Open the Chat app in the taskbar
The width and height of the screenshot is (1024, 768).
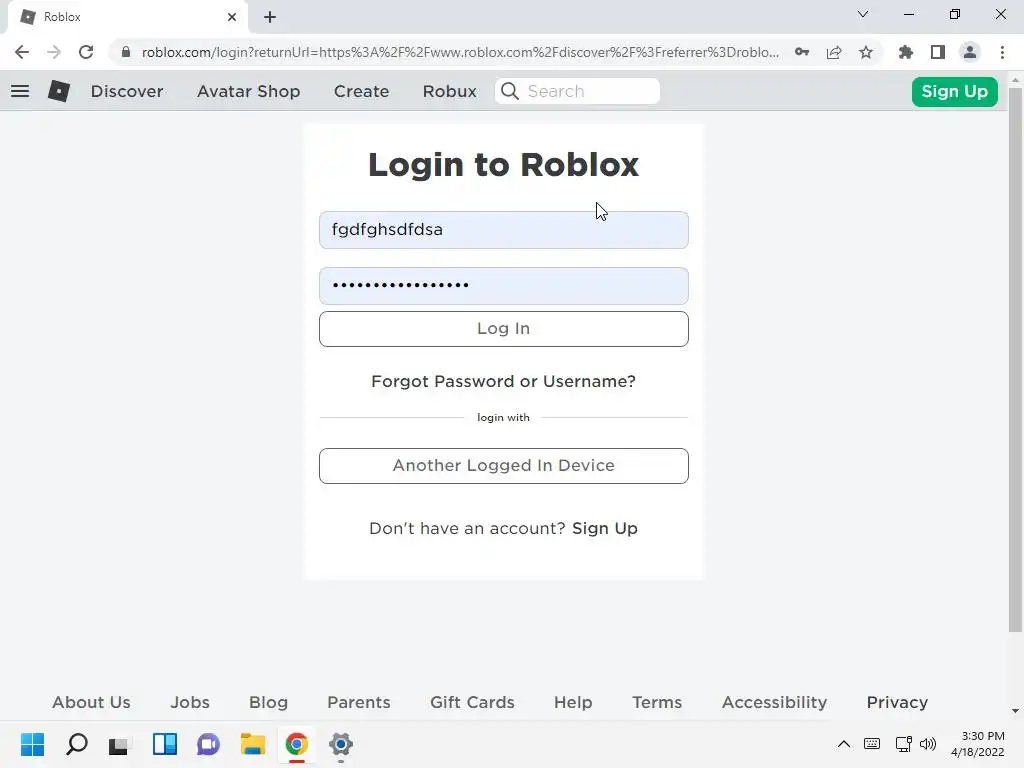(x=208, y=744)
